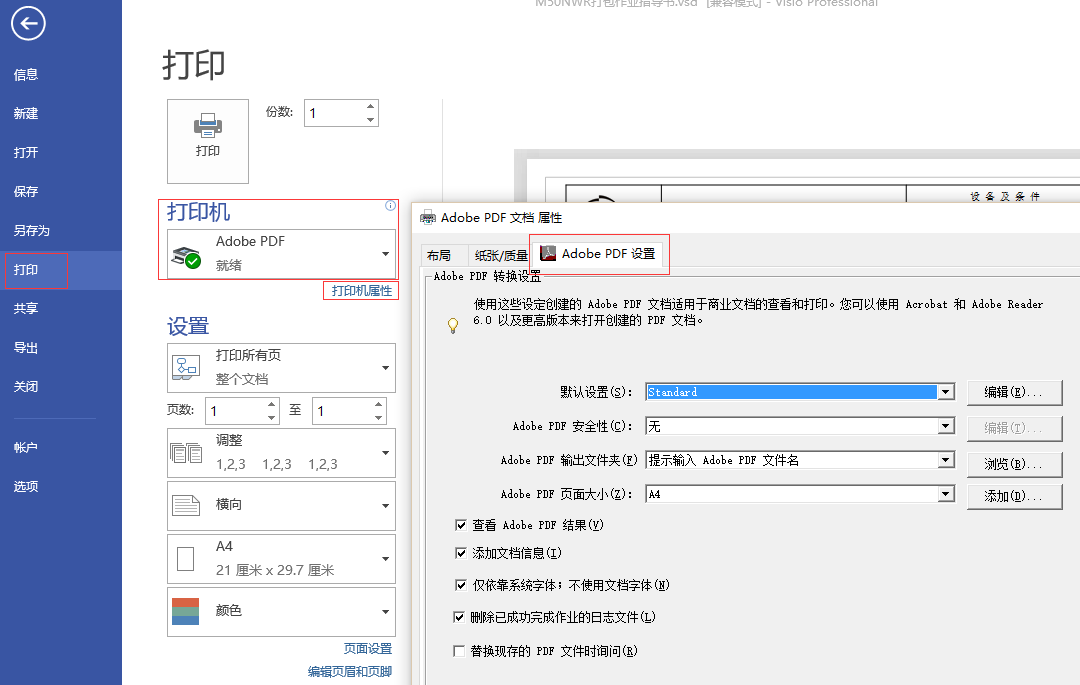Open the 信息 menu item

(26, 74)
